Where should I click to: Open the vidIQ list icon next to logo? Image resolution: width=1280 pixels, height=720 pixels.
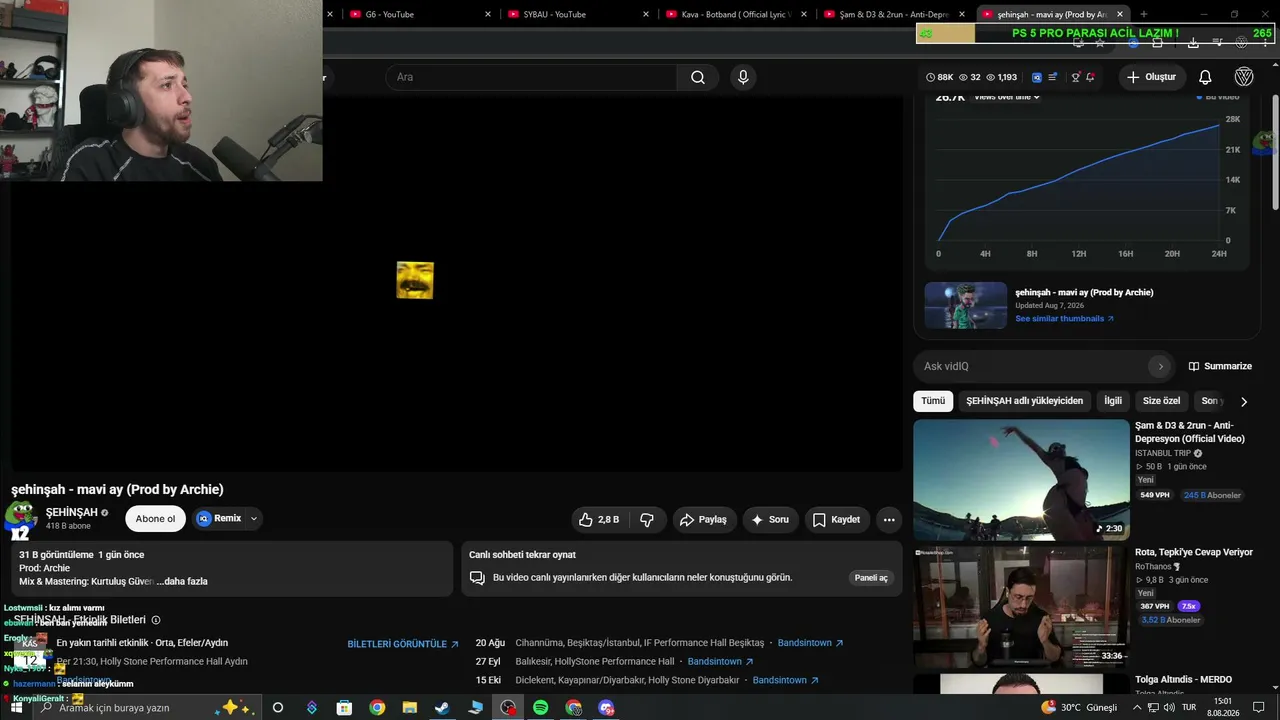click(x=1053, y=77)
